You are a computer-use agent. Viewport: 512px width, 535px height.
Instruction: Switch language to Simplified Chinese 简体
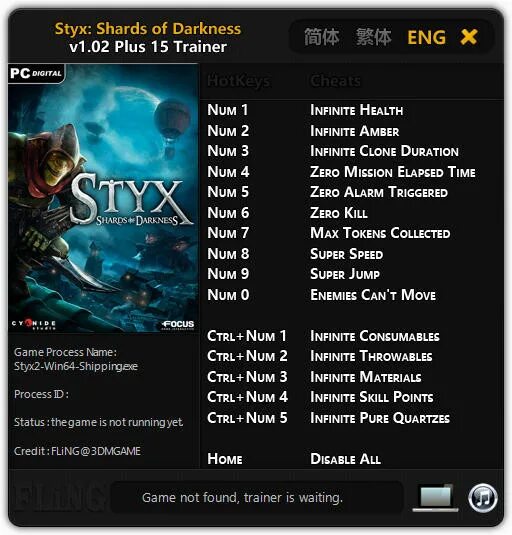click(321, 37)
